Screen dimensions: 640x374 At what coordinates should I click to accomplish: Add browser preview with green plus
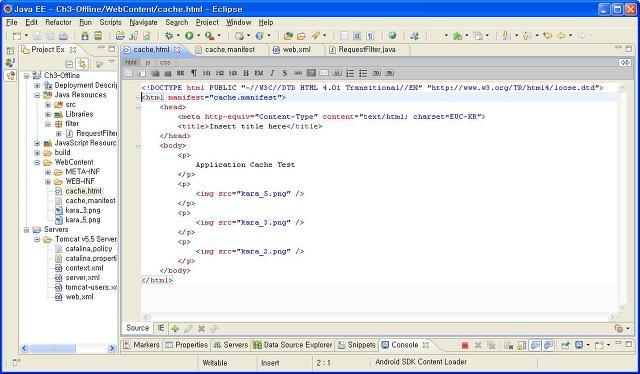(175, 328)
